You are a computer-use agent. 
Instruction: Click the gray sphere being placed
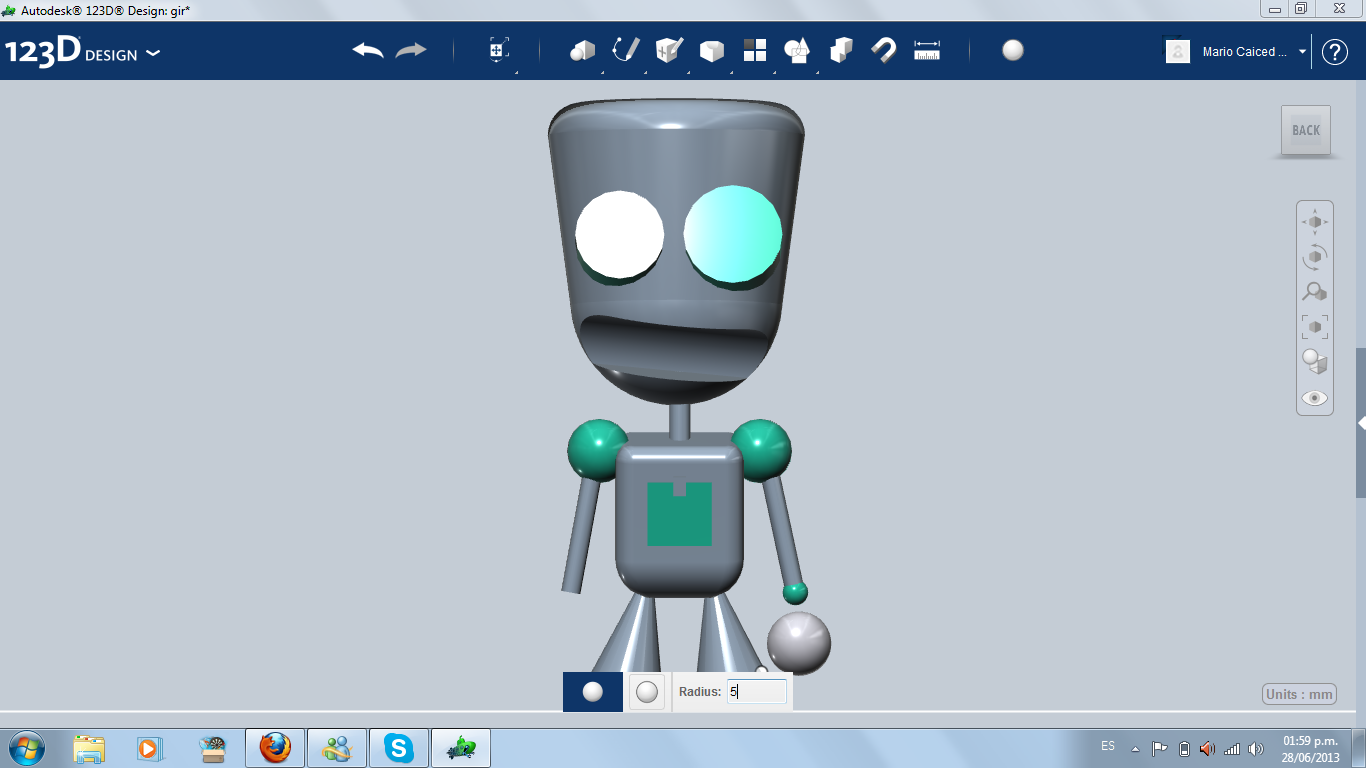point(799,643)
